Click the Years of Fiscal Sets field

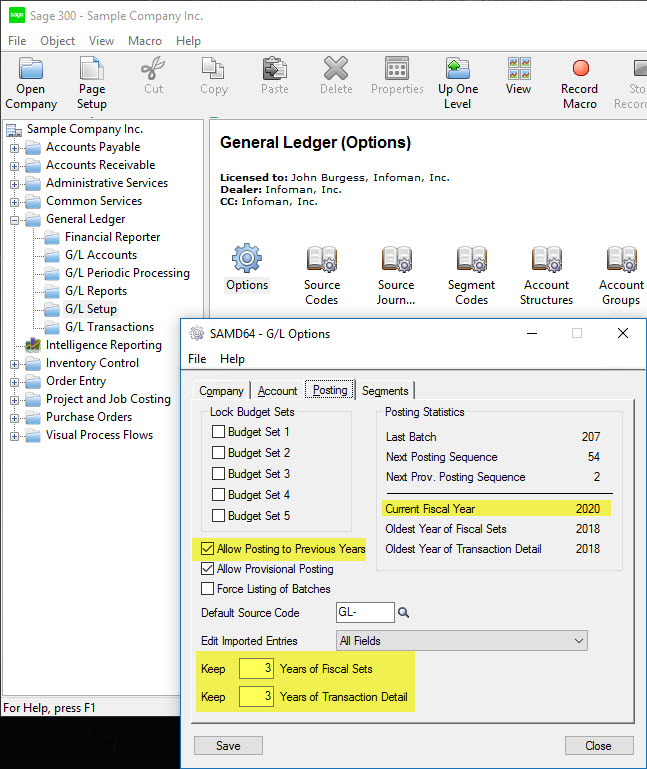click(x=256, y=668)
